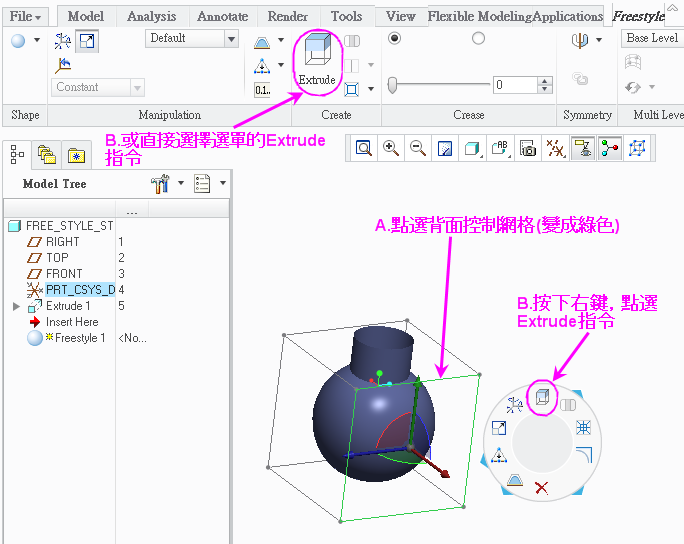The height and width of the screenshot is (544, 684).
Task: Click the Edge Split triangle icon in the ribbon
Action: [x=262, y=66]
